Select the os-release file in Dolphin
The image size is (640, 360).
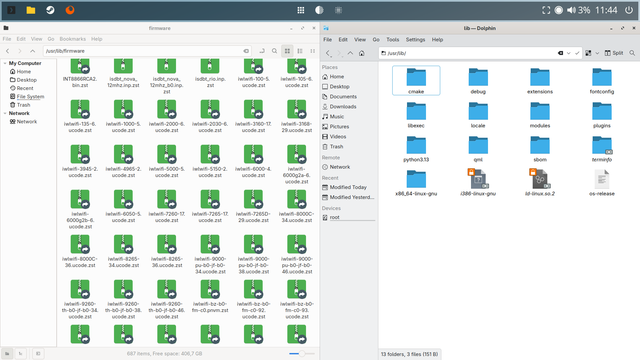[x=602, y=182]
